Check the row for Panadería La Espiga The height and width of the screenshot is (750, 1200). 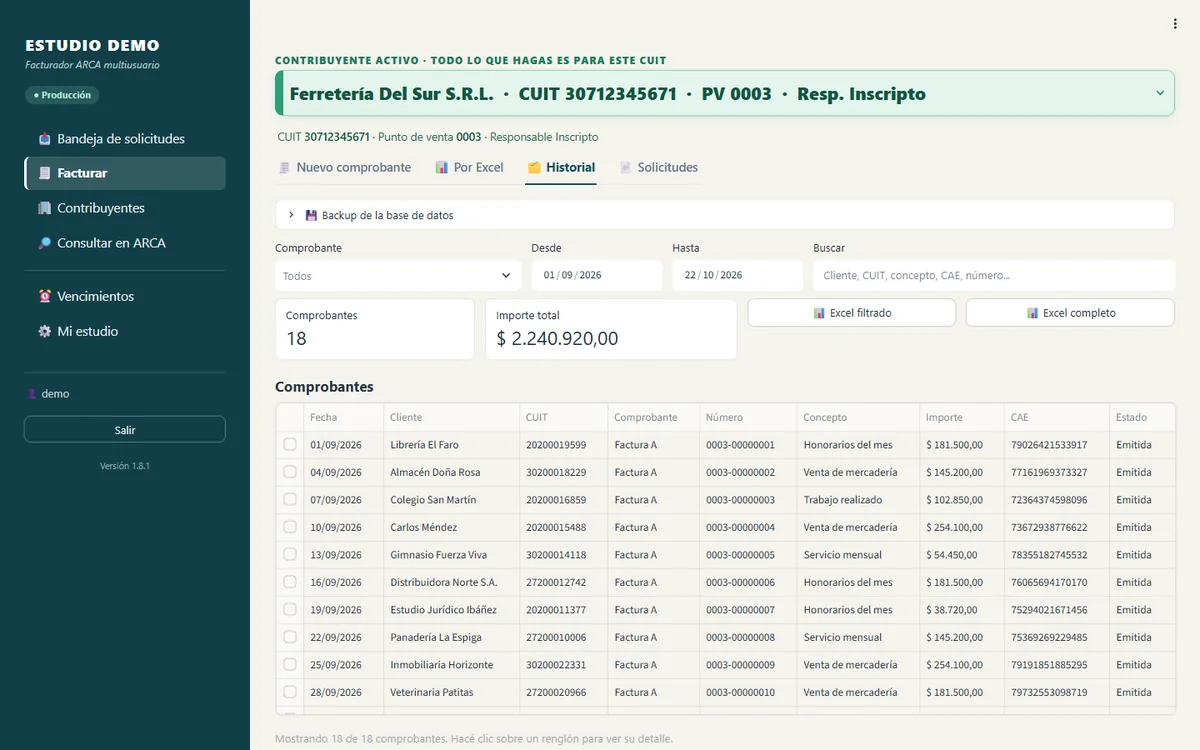tap(290, 637)
